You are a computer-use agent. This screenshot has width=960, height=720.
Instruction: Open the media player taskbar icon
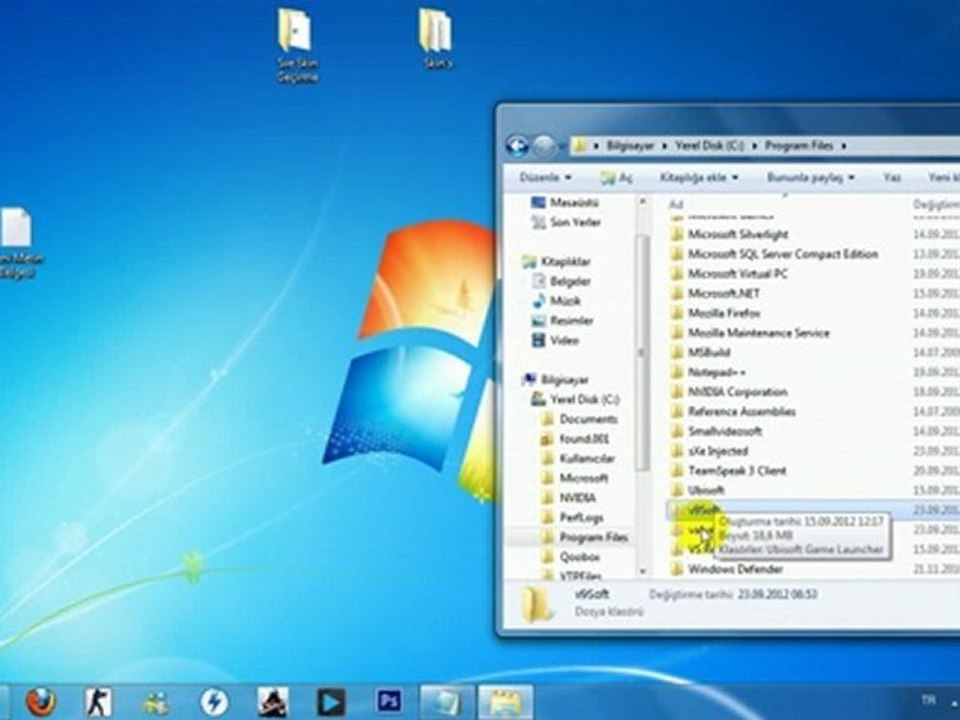[x=331, y=702]
